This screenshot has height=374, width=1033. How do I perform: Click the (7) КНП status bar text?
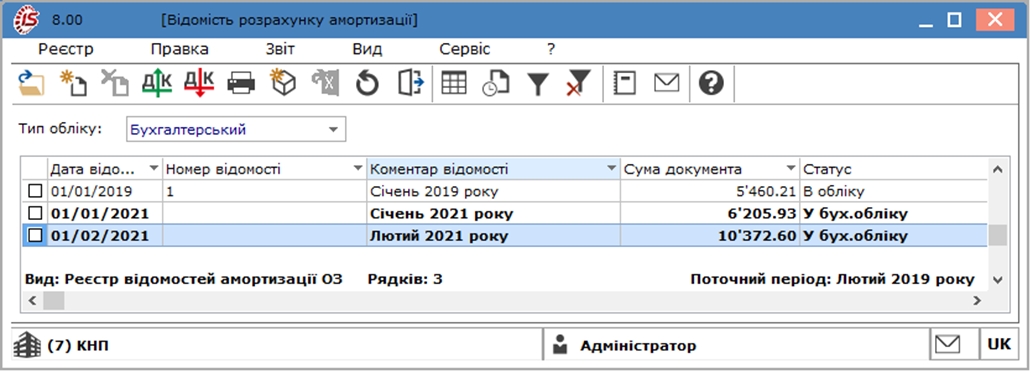(78, 346)
